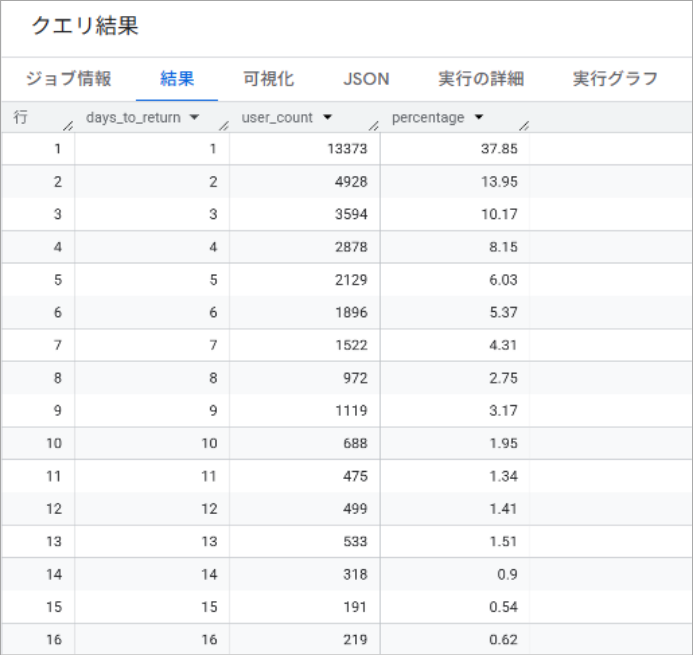
Task: Switch to the 実行グラフ tab
Action: pyautogui.click(x=615, y=79)
